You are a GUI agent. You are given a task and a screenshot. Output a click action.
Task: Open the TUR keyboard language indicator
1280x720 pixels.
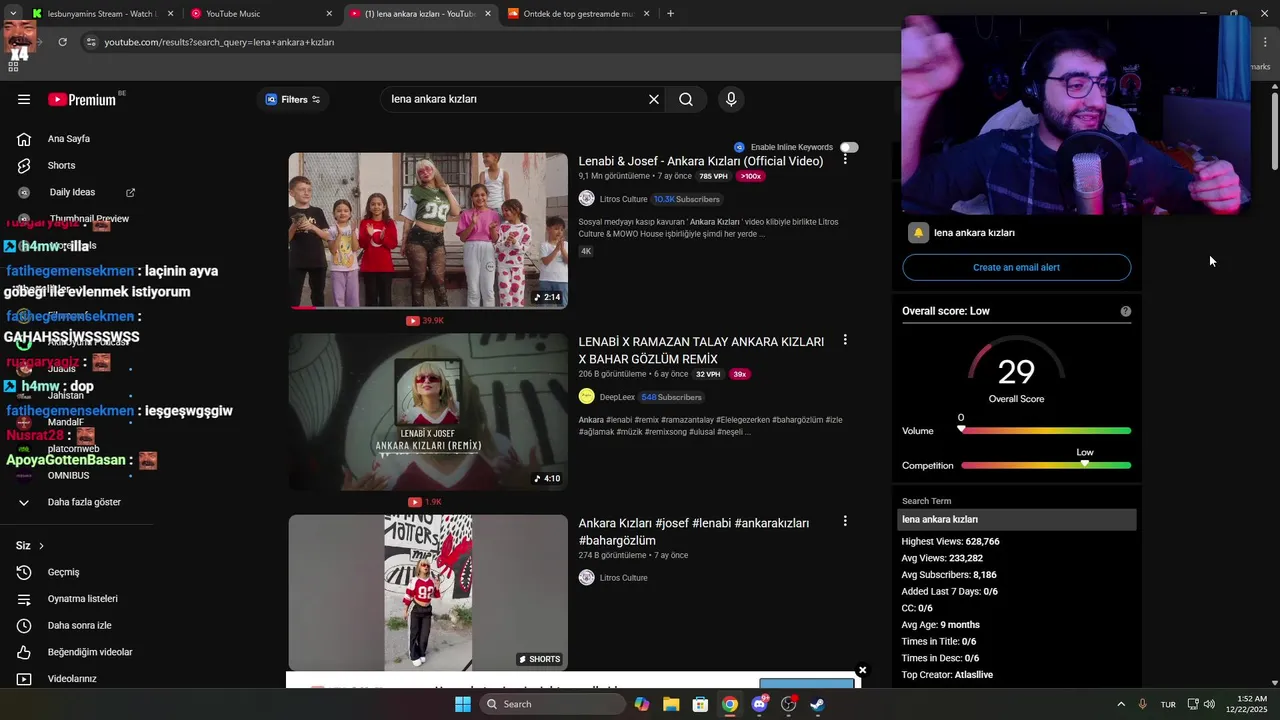(x=1168, y=704)
